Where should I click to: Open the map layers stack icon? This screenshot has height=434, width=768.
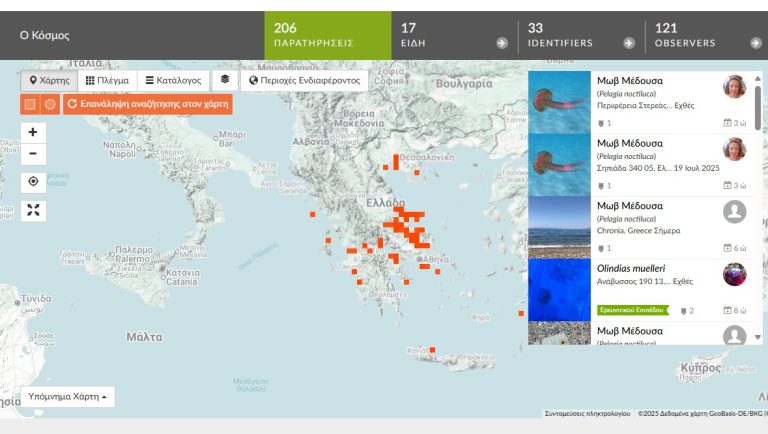(x=225, y=80)
